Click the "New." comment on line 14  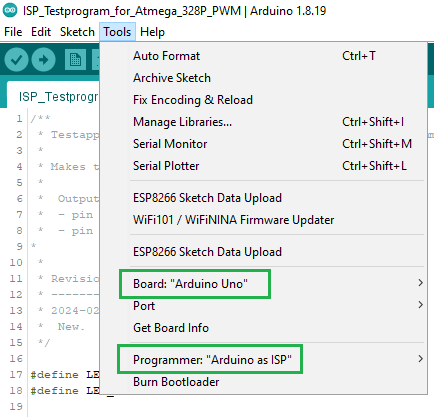pos(71,327)
